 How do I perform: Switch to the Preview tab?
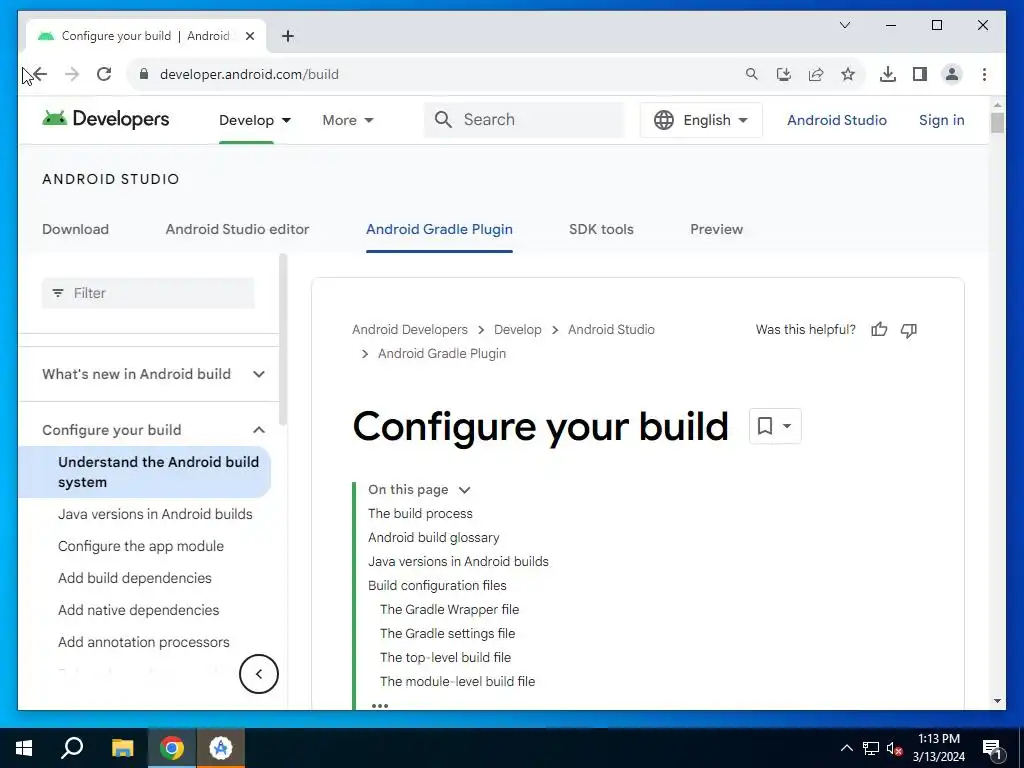716,229
